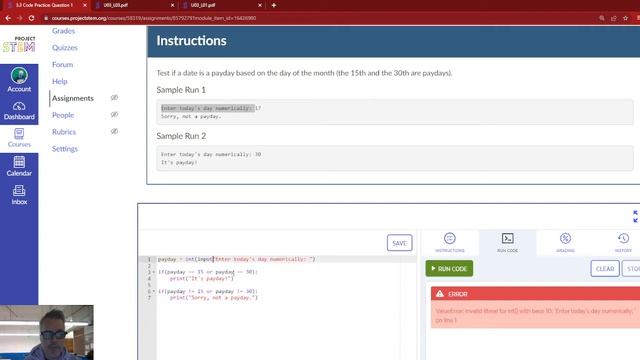Open course Settings link
Viewport: 640px width, 360px height.
64,149
